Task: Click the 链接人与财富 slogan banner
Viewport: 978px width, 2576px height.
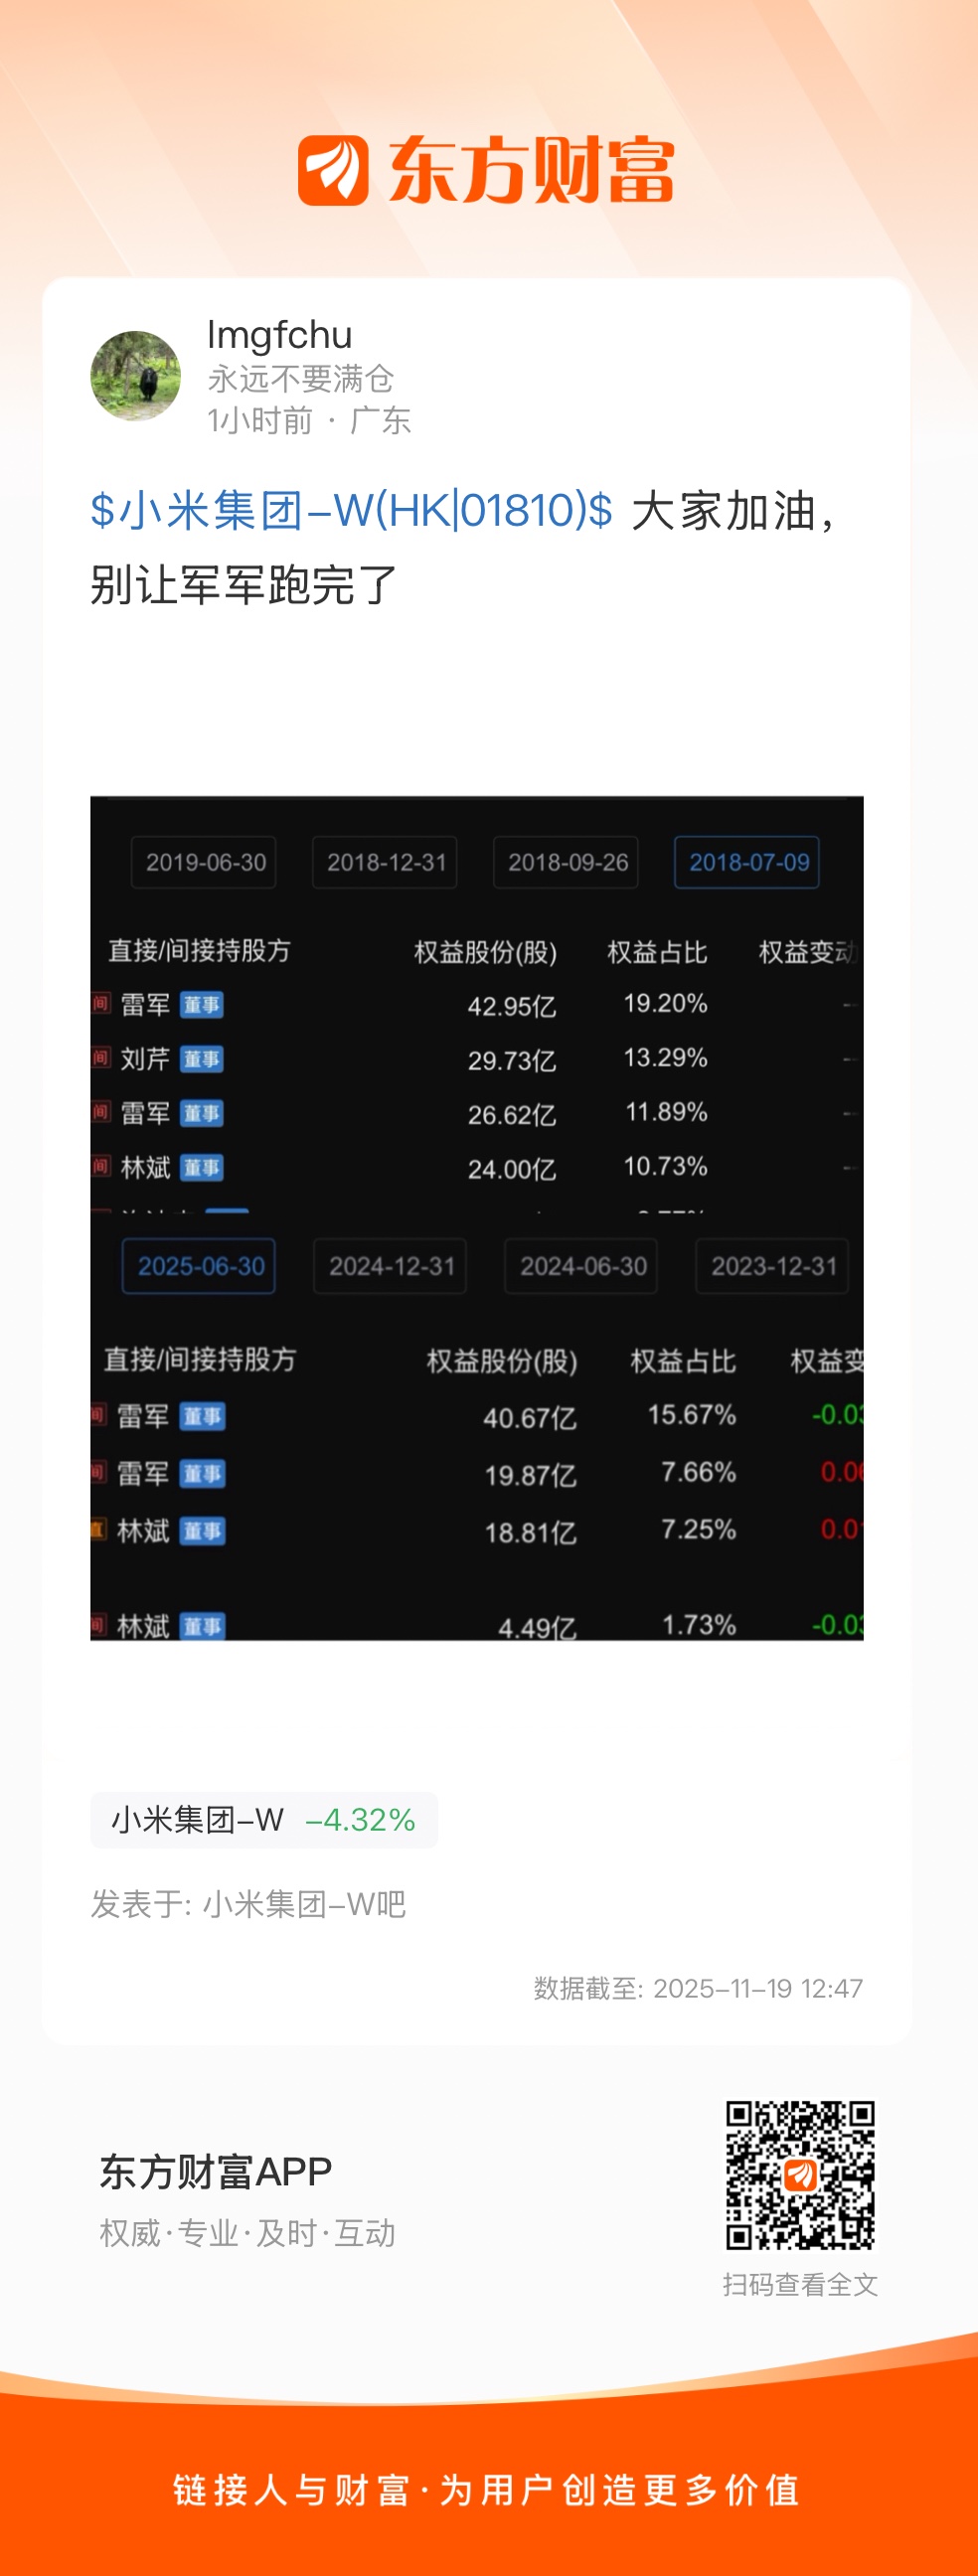Action: pos(487,2490)
